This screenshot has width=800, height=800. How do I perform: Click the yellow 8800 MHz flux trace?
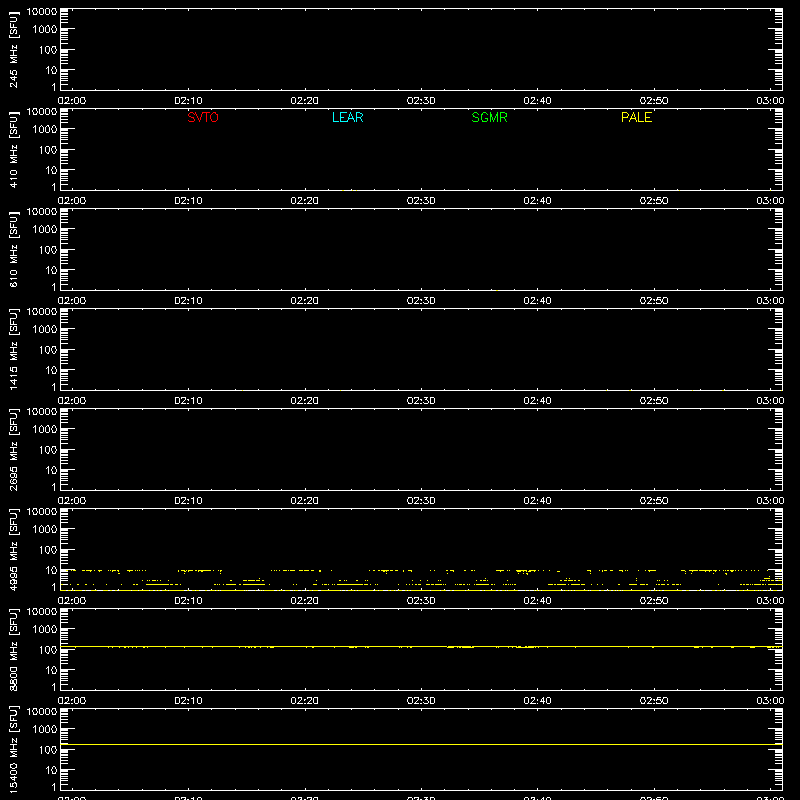click(x=421, y=646)
